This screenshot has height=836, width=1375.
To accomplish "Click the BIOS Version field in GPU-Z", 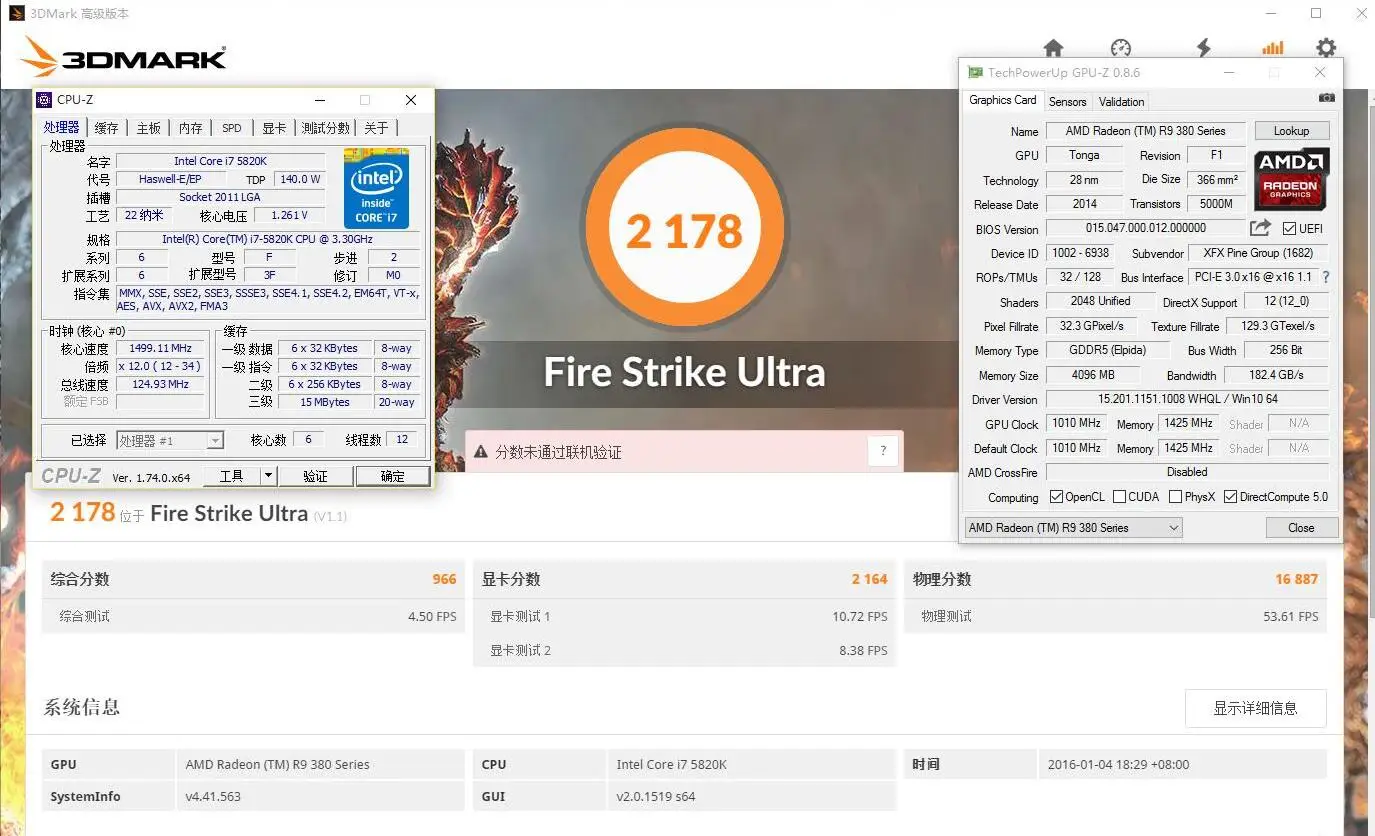I will [1145, 228].
